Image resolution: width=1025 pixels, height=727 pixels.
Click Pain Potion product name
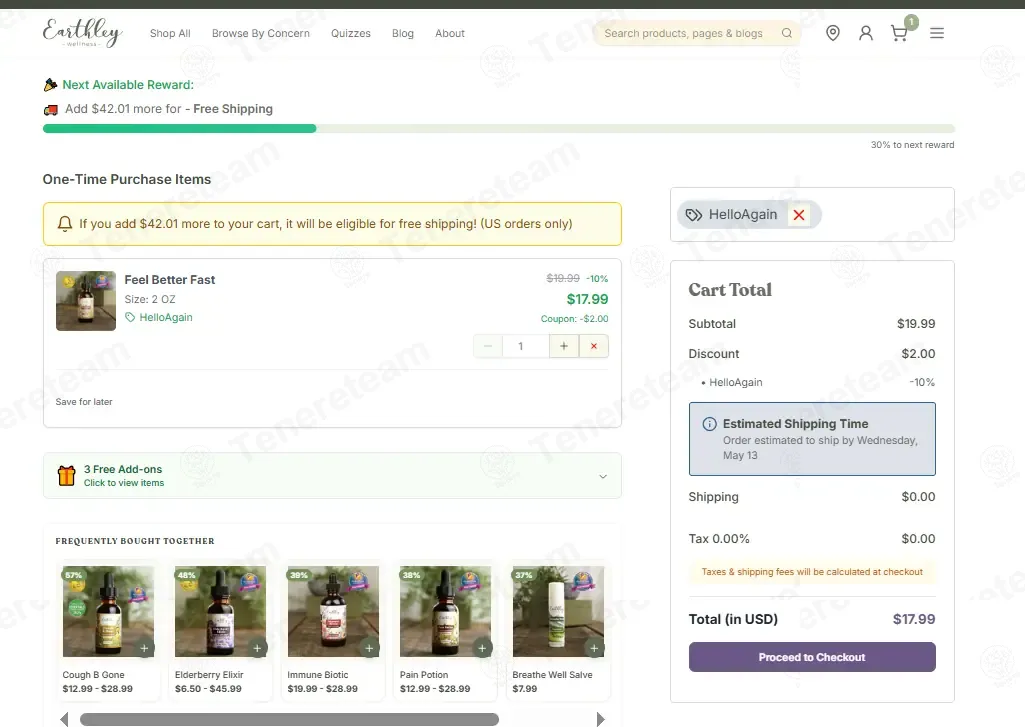[x=424, y=675]
